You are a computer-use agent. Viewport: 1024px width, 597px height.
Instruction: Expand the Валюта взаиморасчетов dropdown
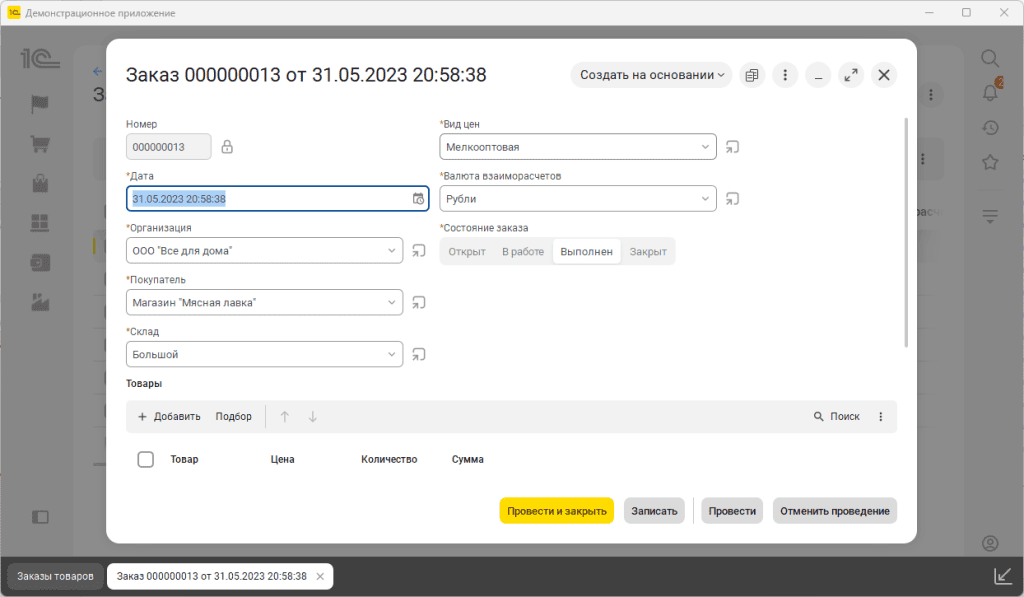pyautogui.click(x=705, y=199)
